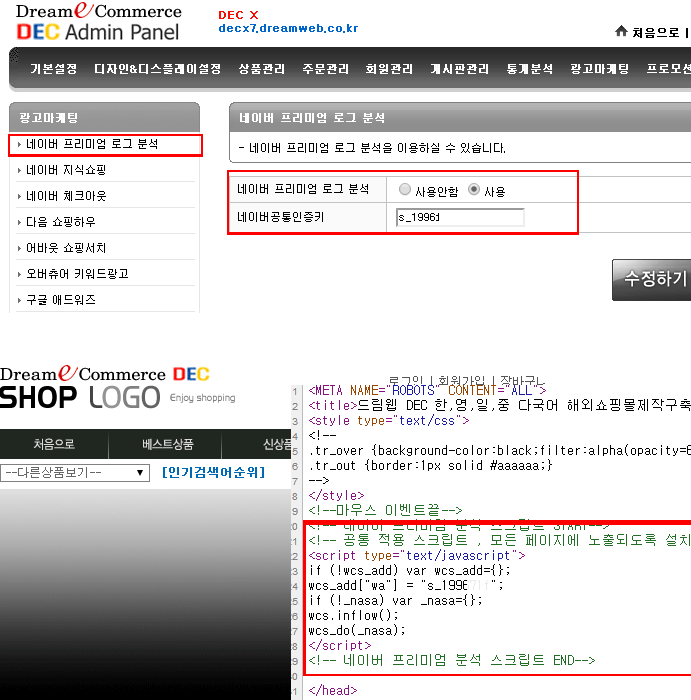This screenshot has height=700, width=691.
Task: Open 네이버 프리미엄 로그 분석 in sidebar
Action: coord(92,144)
